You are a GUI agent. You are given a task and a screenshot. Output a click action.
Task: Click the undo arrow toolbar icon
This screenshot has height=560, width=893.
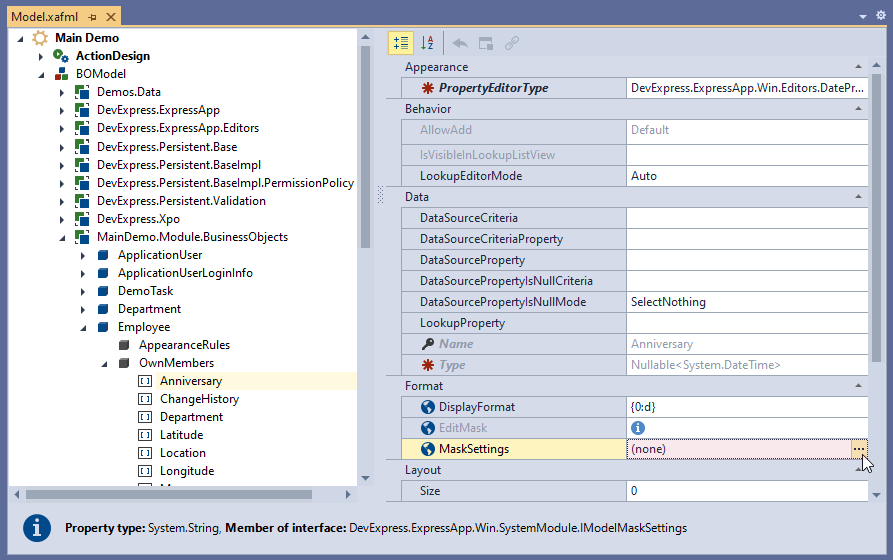click(460, 43)
